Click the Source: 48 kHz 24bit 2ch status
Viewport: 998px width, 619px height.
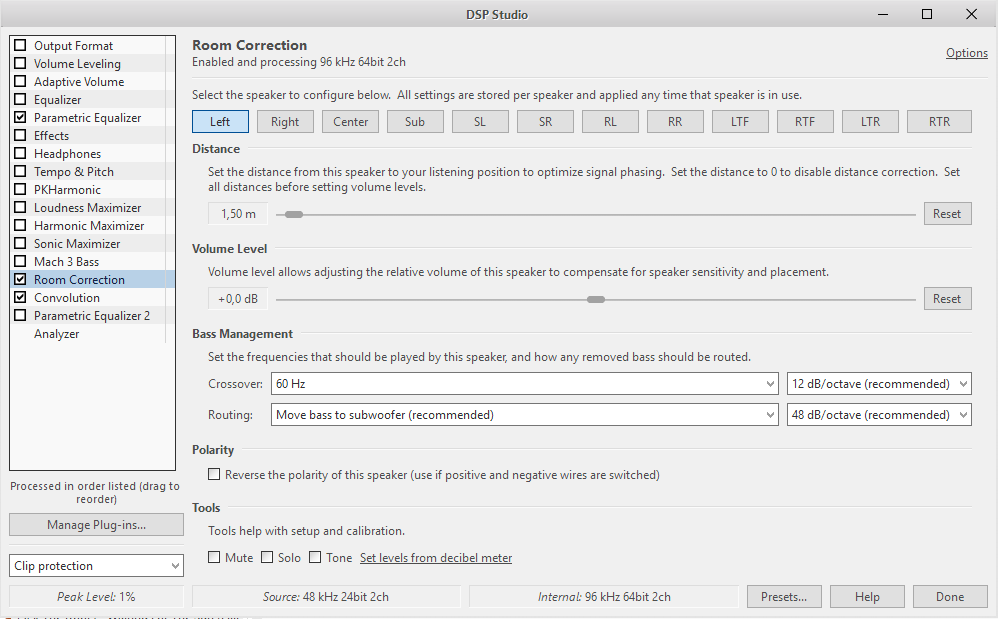pos(326,597)
